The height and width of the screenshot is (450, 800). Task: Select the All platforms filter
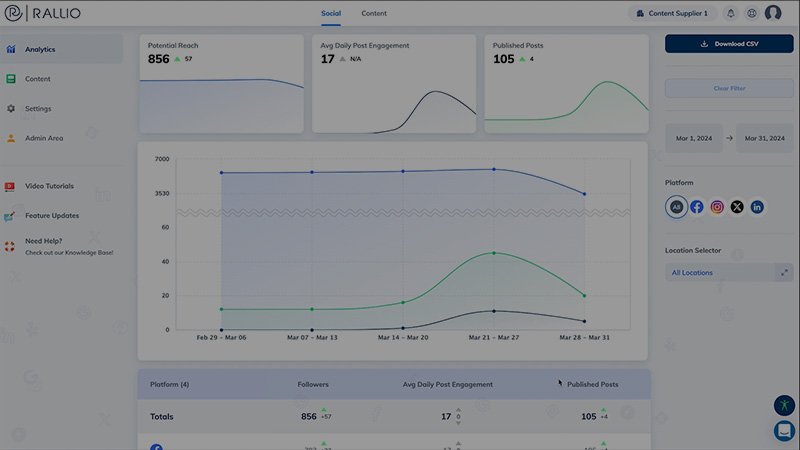coord(677,207)
